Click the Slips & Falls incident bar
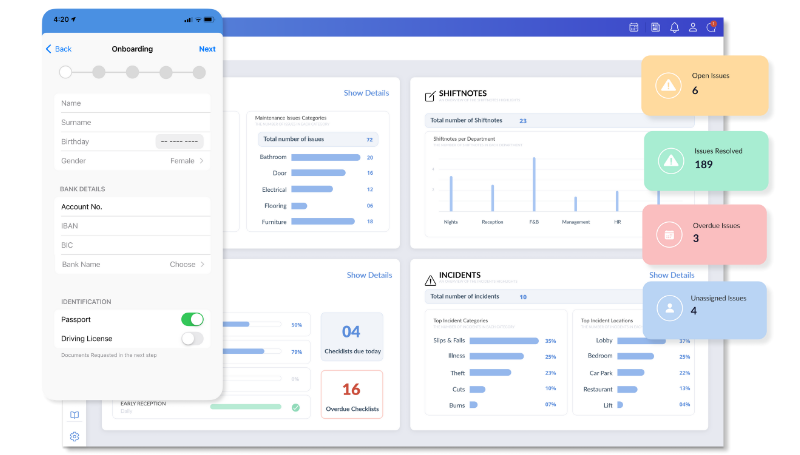The width and height of the screenshot is (800, 455). tap(504, 340)
